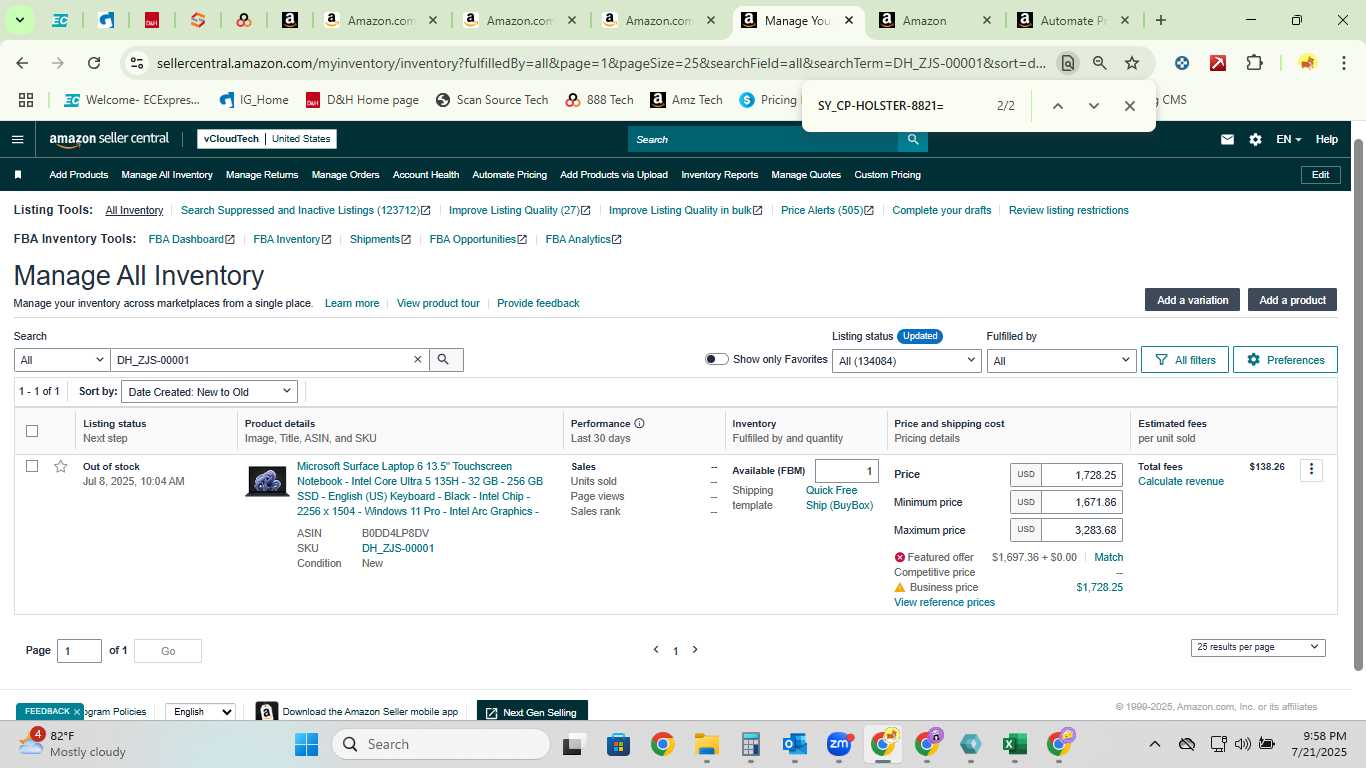Click the Match featured offer link
The image size is (1366, 768).
1108,557
